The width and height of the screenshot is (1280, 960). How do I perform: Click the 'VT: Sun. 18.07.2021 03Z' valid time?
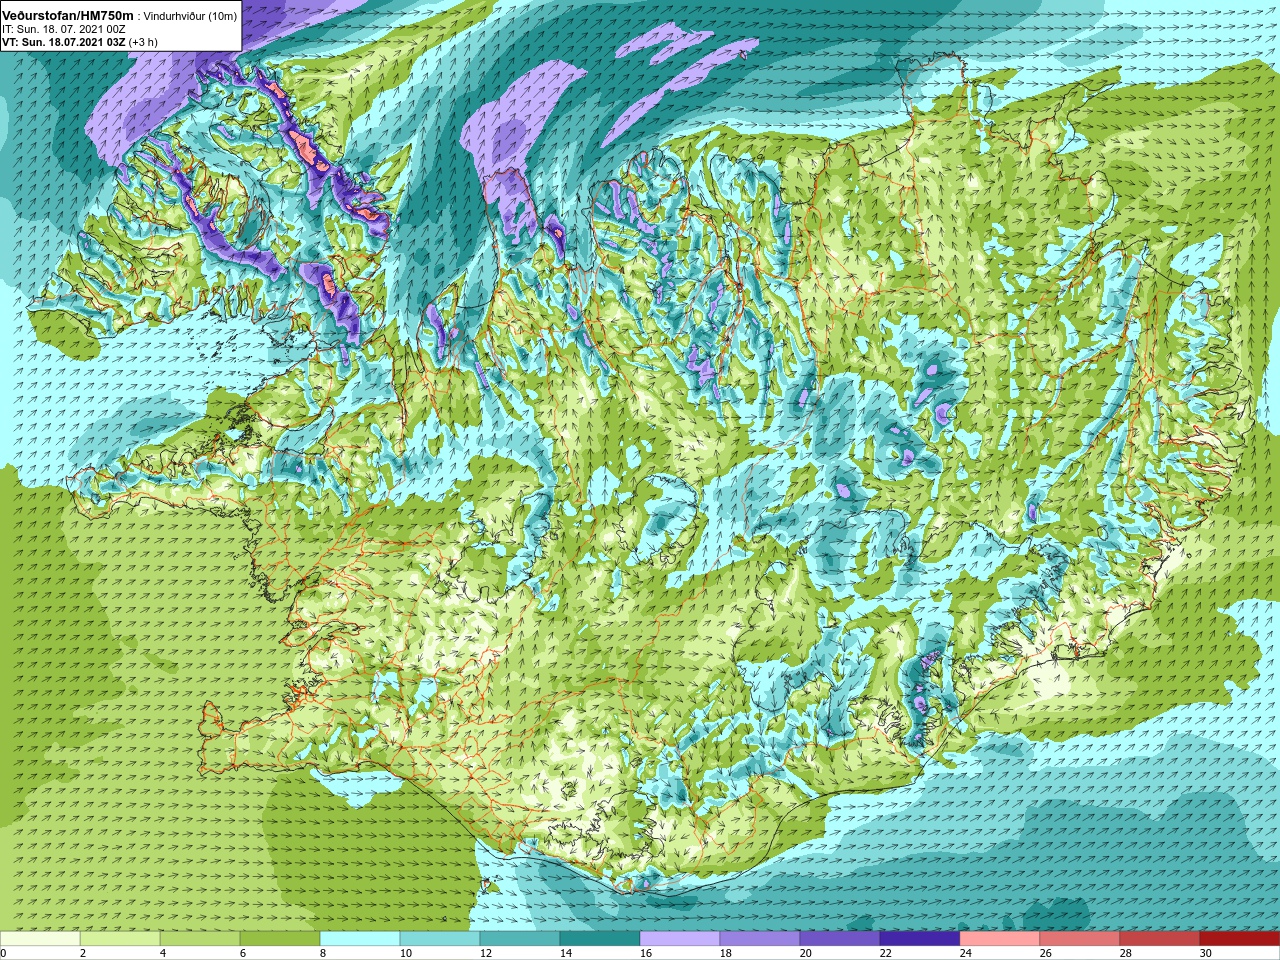click(x=63, y=42)
